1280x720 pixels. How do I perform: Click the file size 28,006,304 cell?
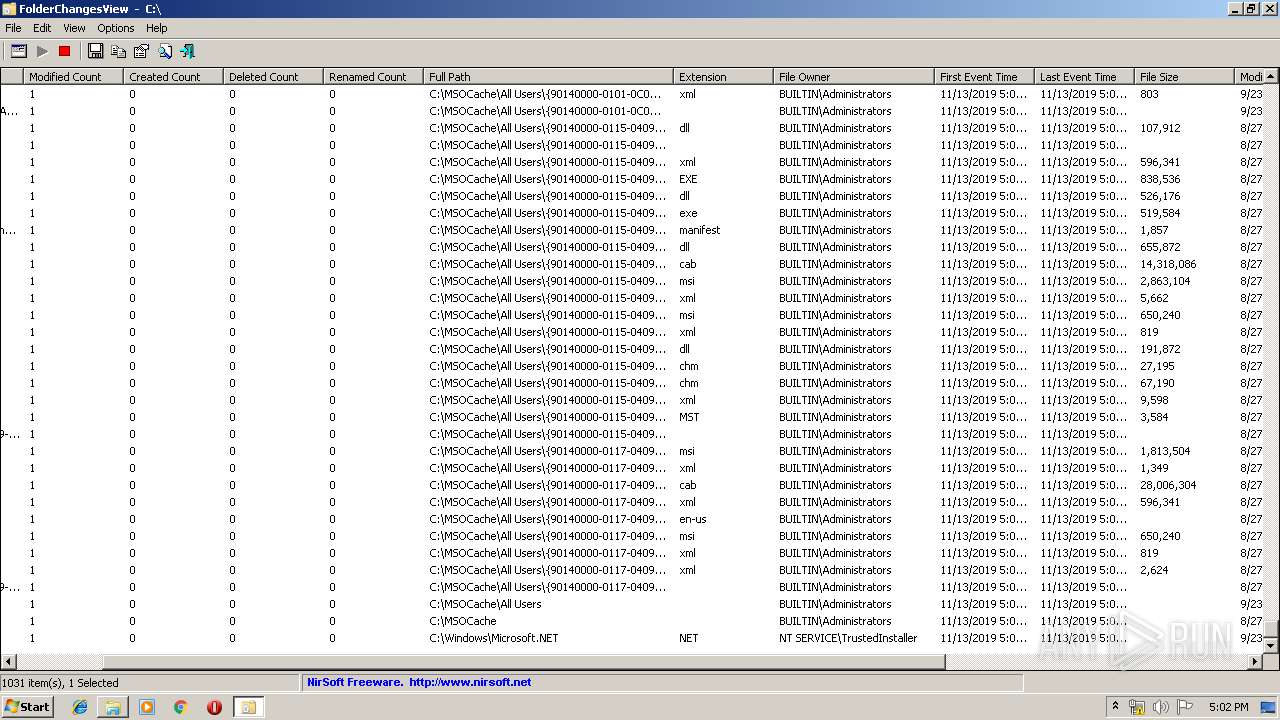coord(1167,485)
